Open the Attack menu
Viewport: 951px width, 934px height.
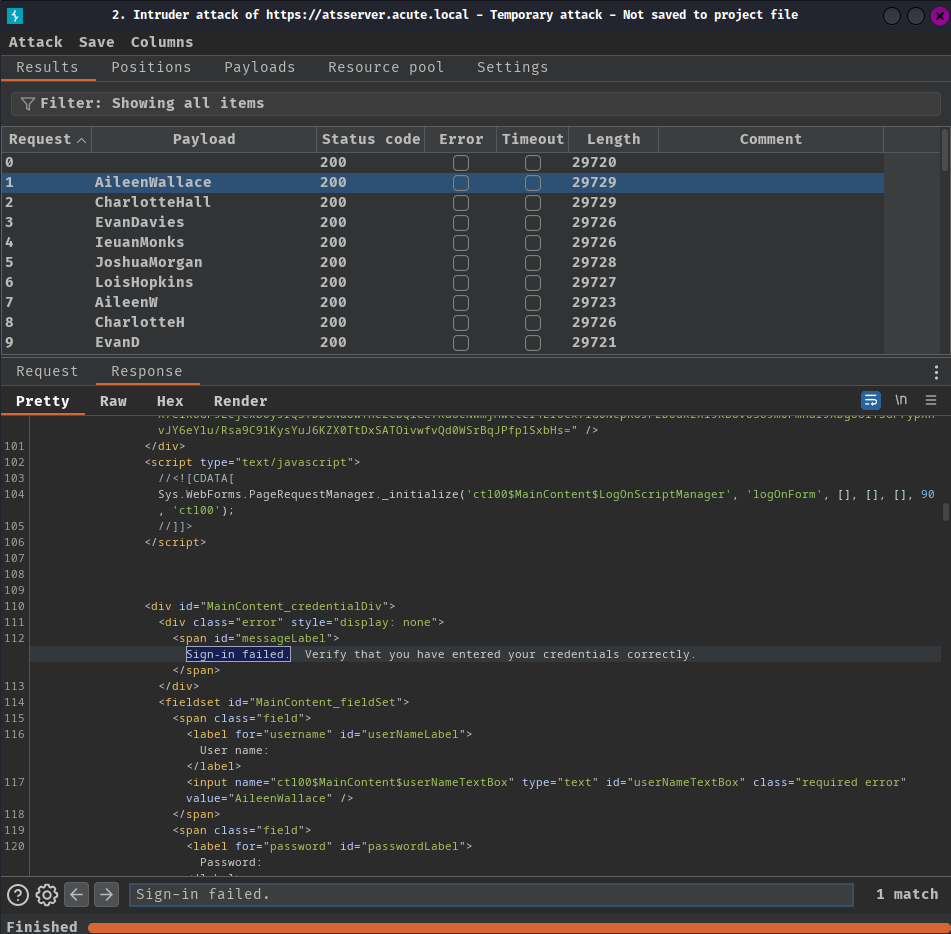pos(35,42)
